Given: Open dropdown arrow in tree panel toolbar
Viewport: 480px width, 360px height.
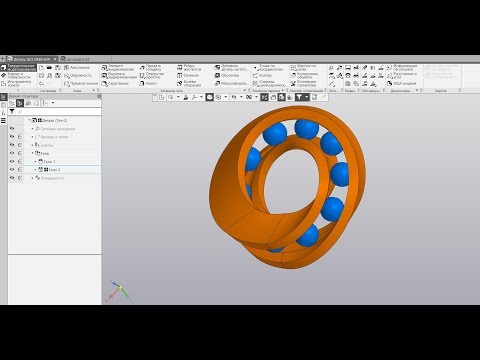Looking at the screenshot, I should (x=53, y=103).
